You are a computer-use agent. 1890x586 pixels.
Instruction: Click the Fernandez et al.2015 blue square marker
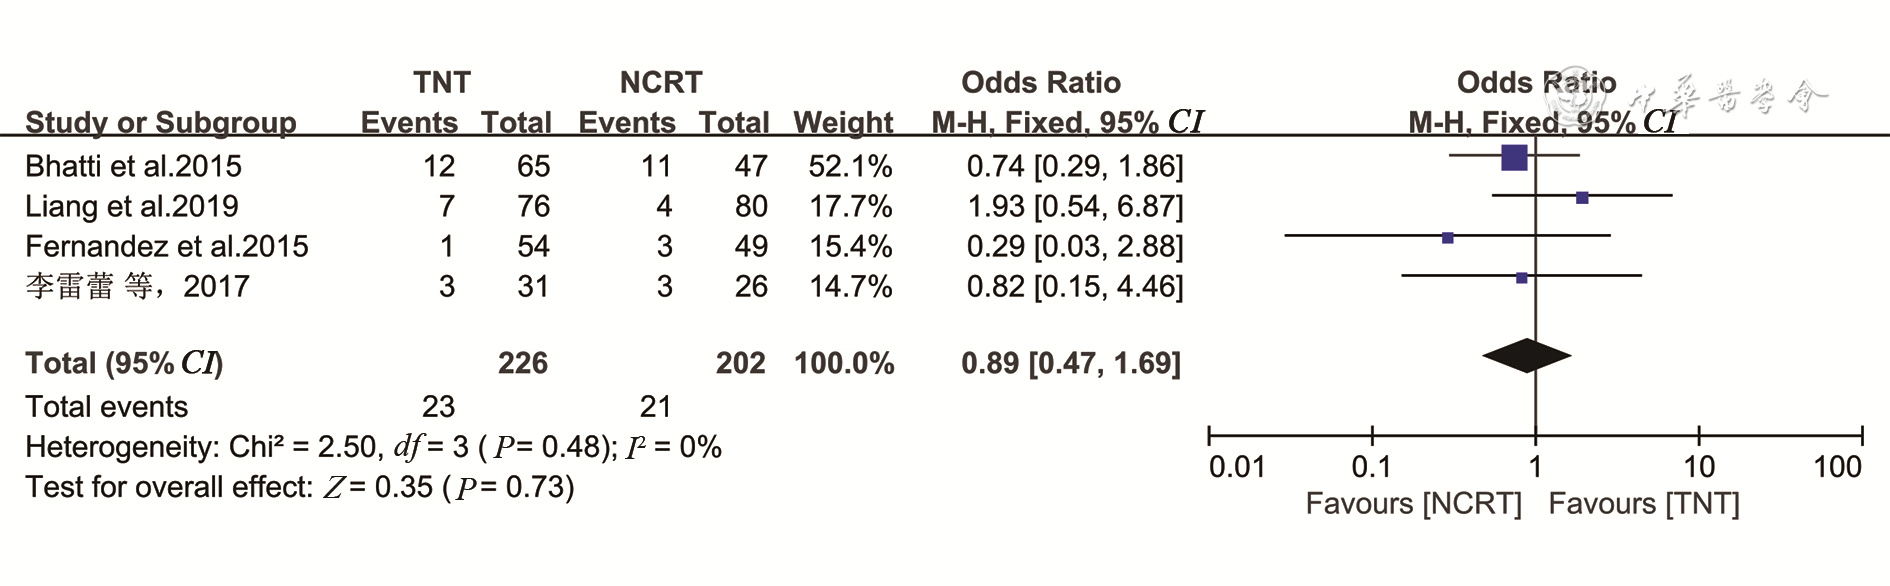(x=1447, y=238)
